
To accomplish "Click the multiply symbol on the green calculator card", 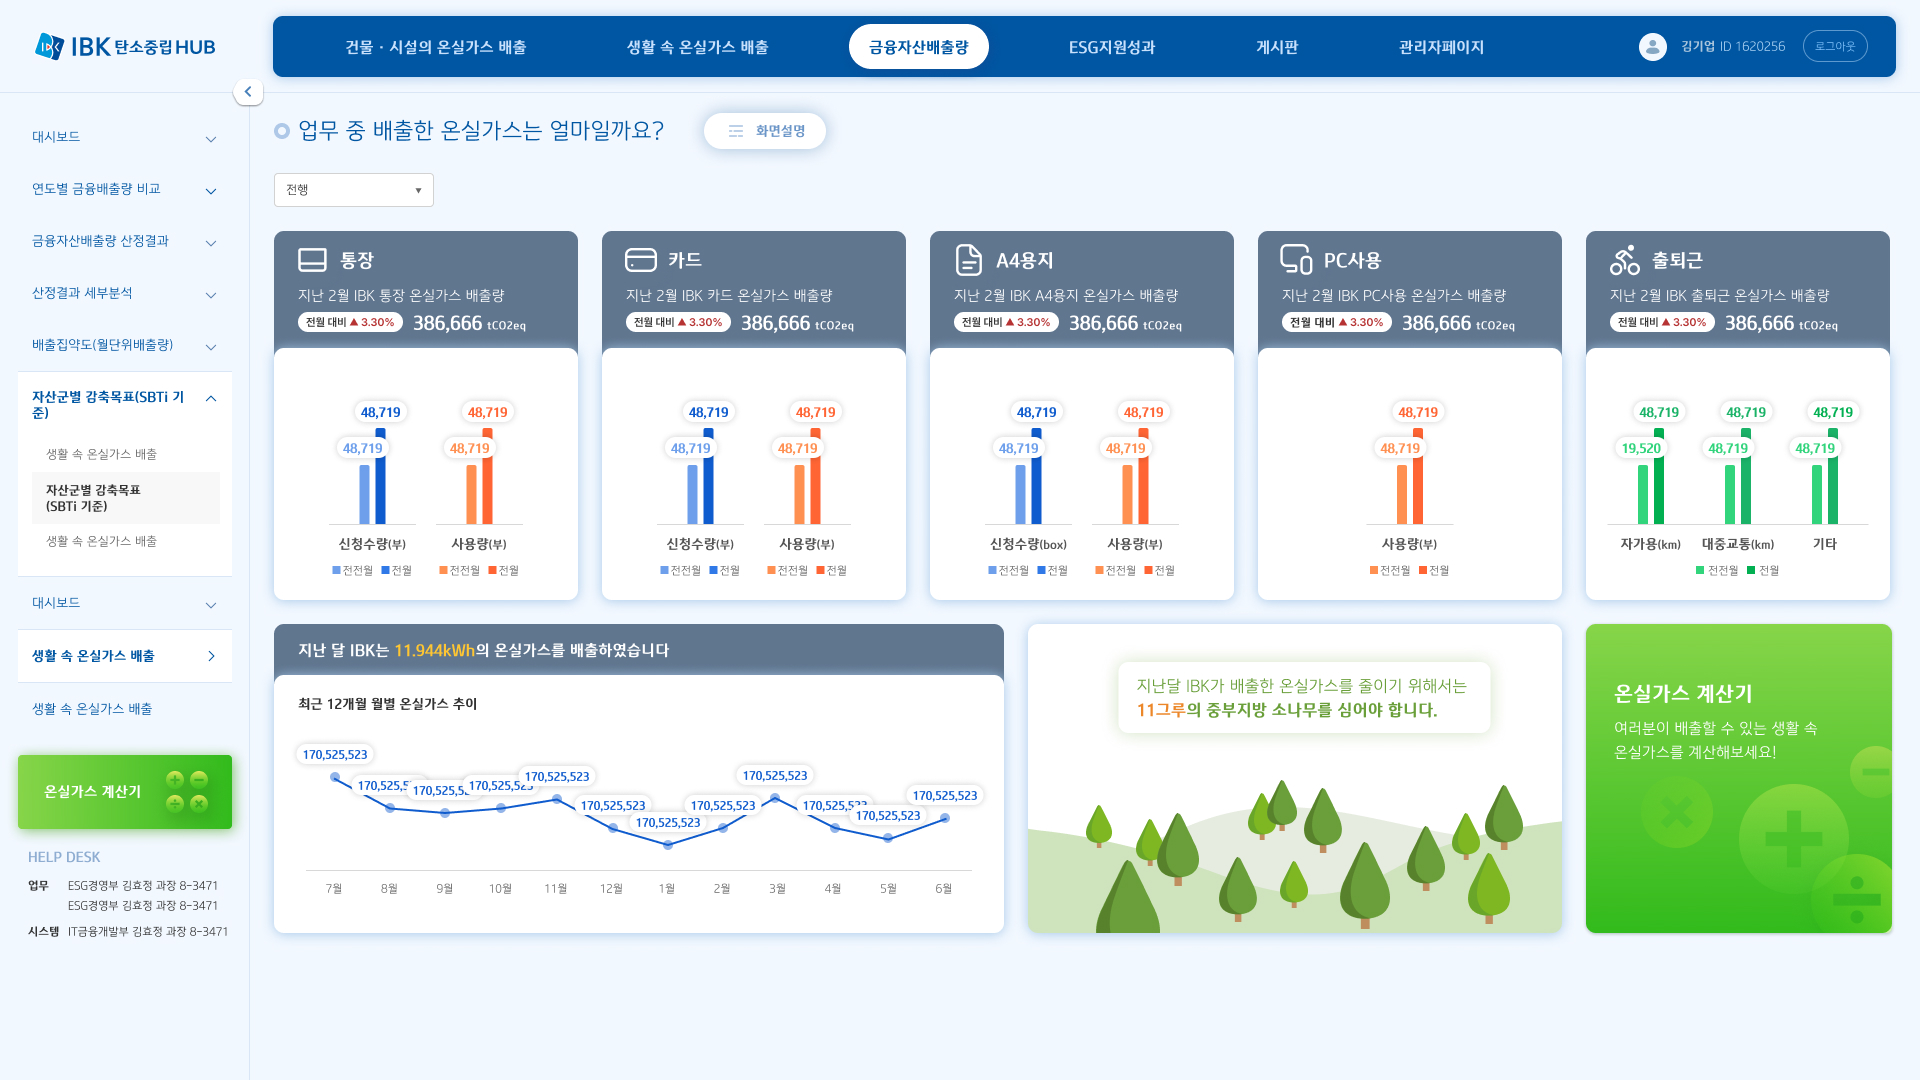I will coord(1676,812).
